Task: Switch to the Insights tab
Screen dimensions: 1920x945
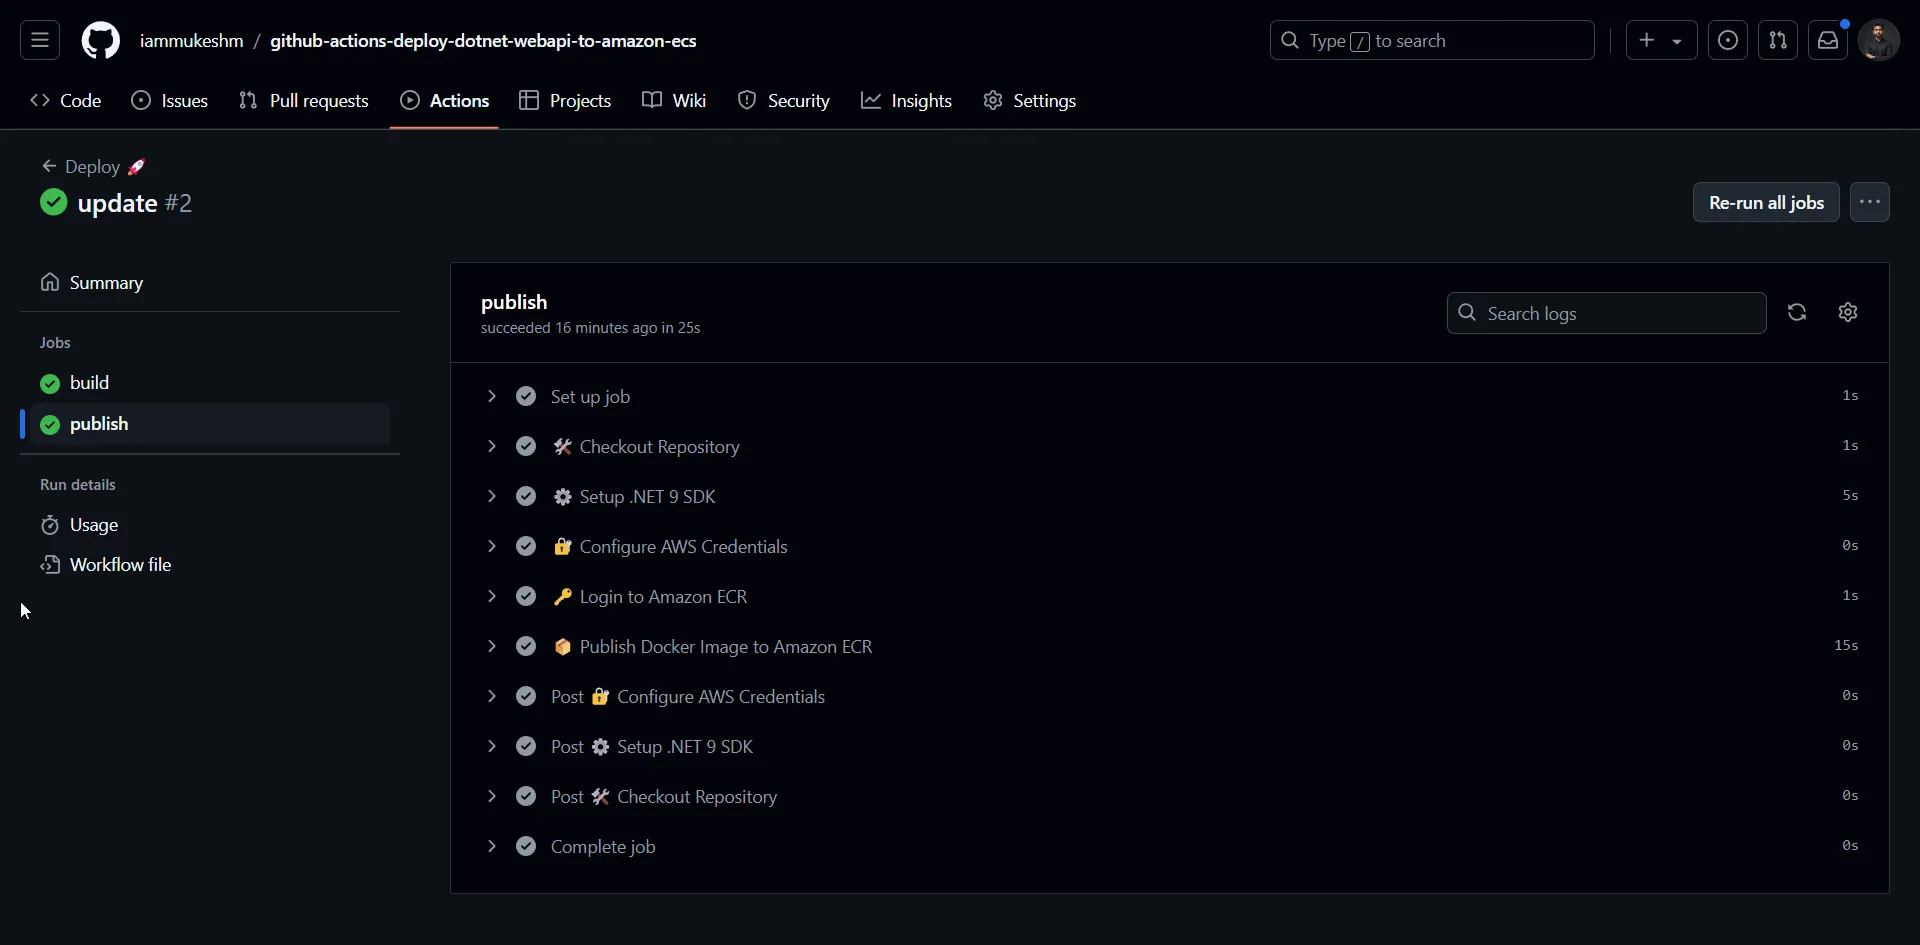Action: click(x=906, y=101)
